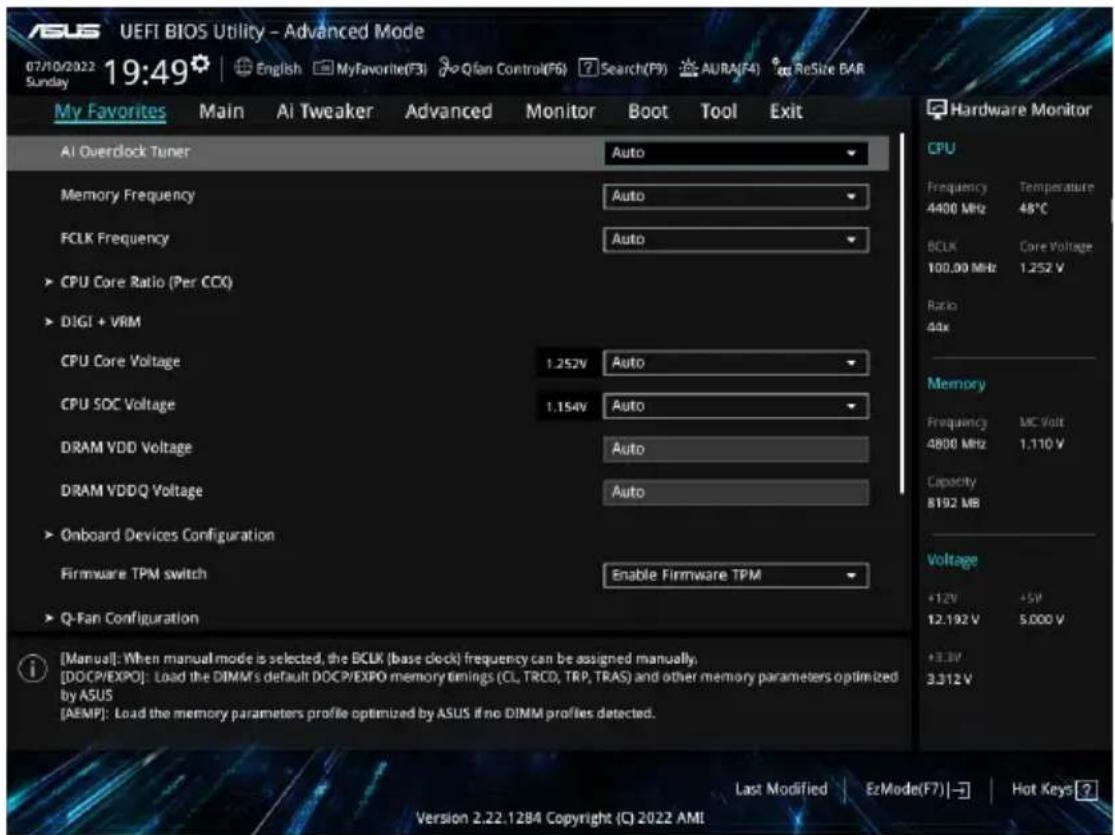Open the Tool tab
Viewport: 1115px width, 835px height.
click(718, 112)
